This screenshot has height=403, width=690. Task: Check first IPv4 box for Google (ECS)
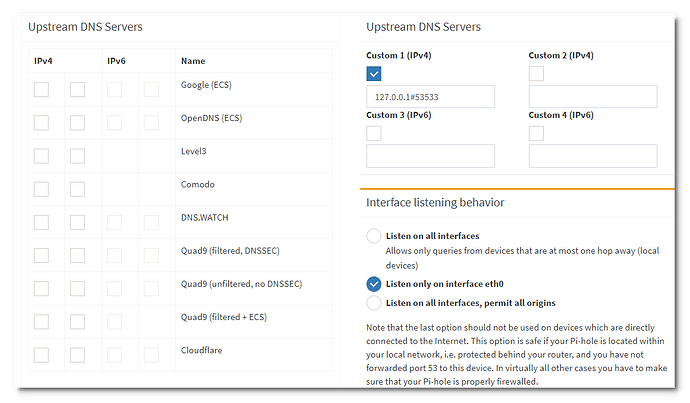pos(41,90)
